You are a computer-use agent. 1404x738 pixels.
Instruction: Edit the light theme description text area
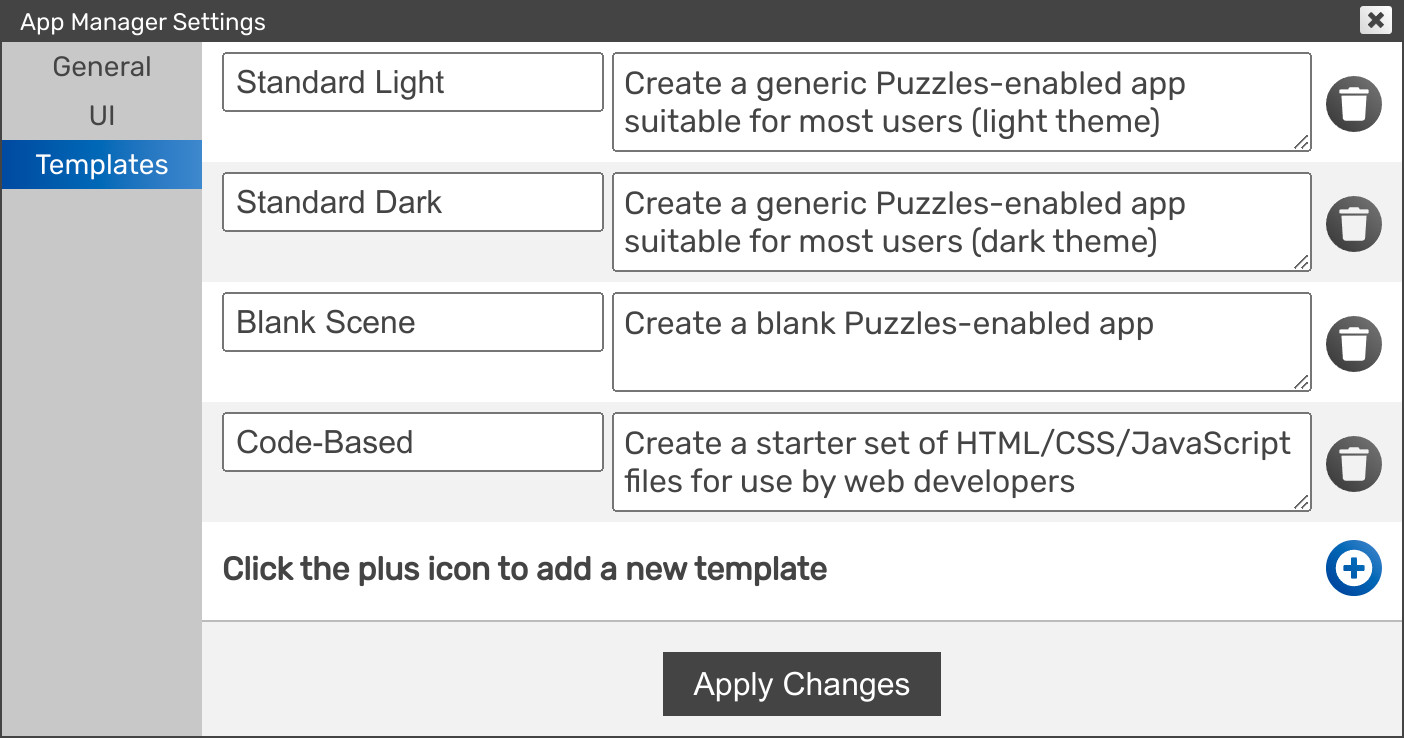962,102
